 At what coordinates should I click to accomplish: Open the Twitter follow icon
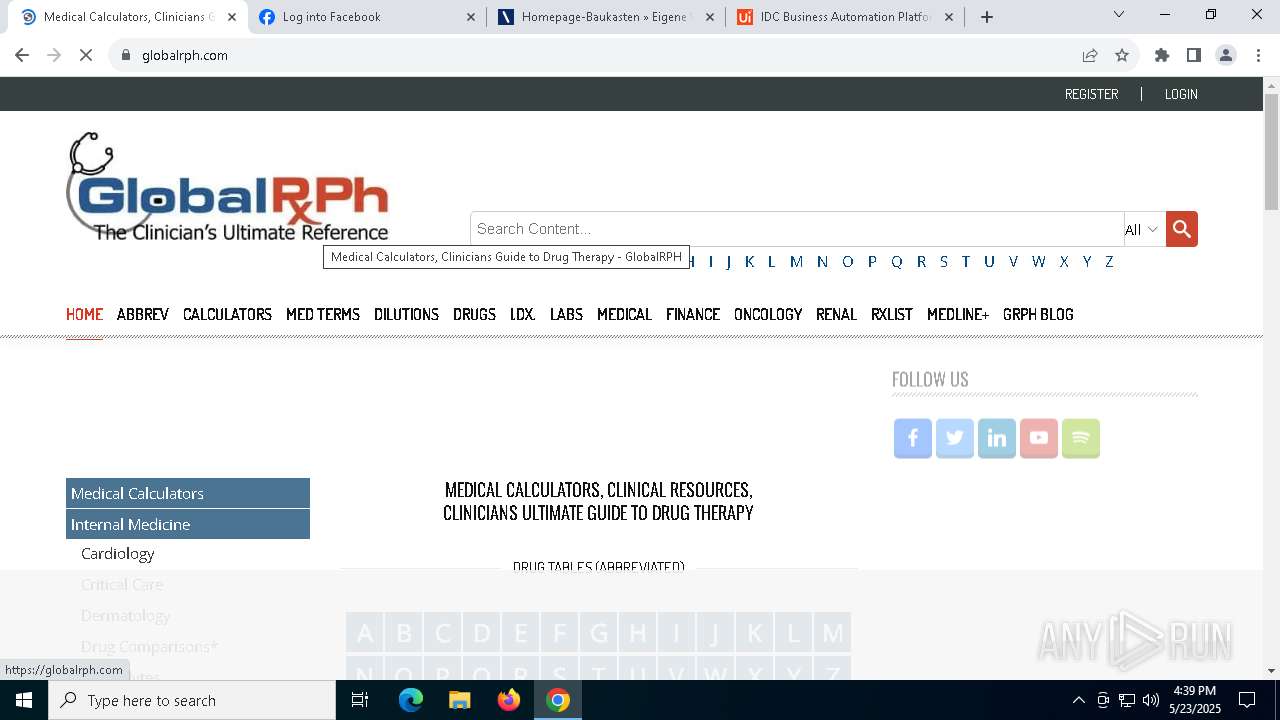tap(955, 438)
